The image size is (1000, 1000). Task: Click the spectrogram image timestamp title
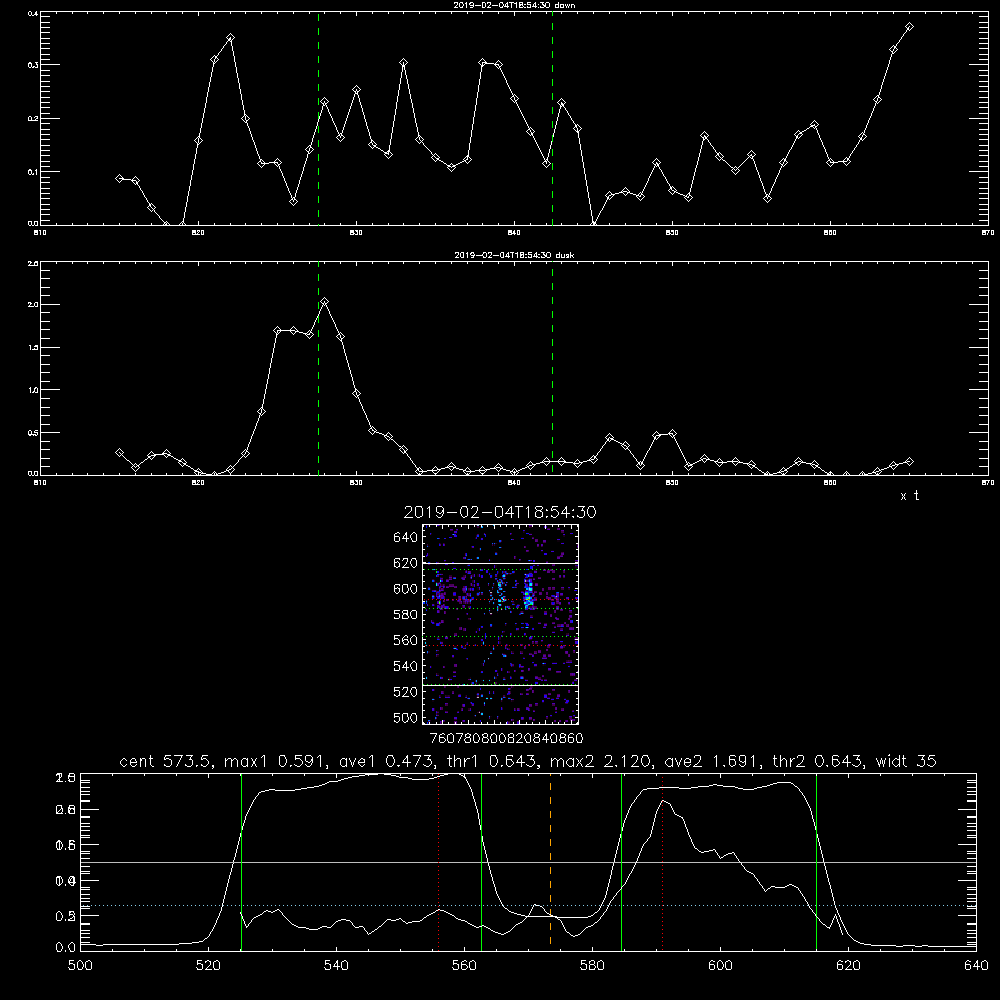(500, 512)
